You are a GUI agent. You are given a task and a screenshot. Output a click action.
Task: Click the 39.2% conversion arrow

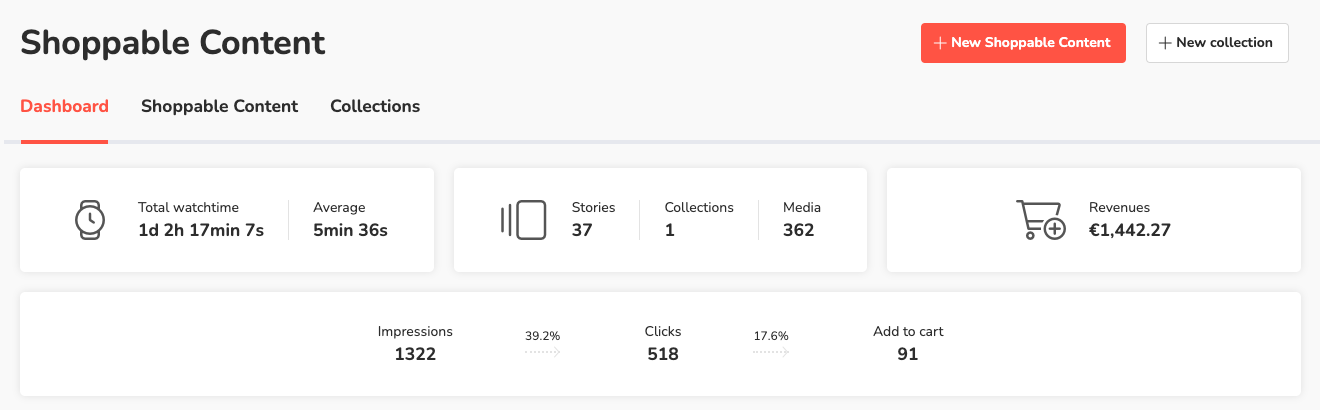pyautogui.click(x=542, y=352)
